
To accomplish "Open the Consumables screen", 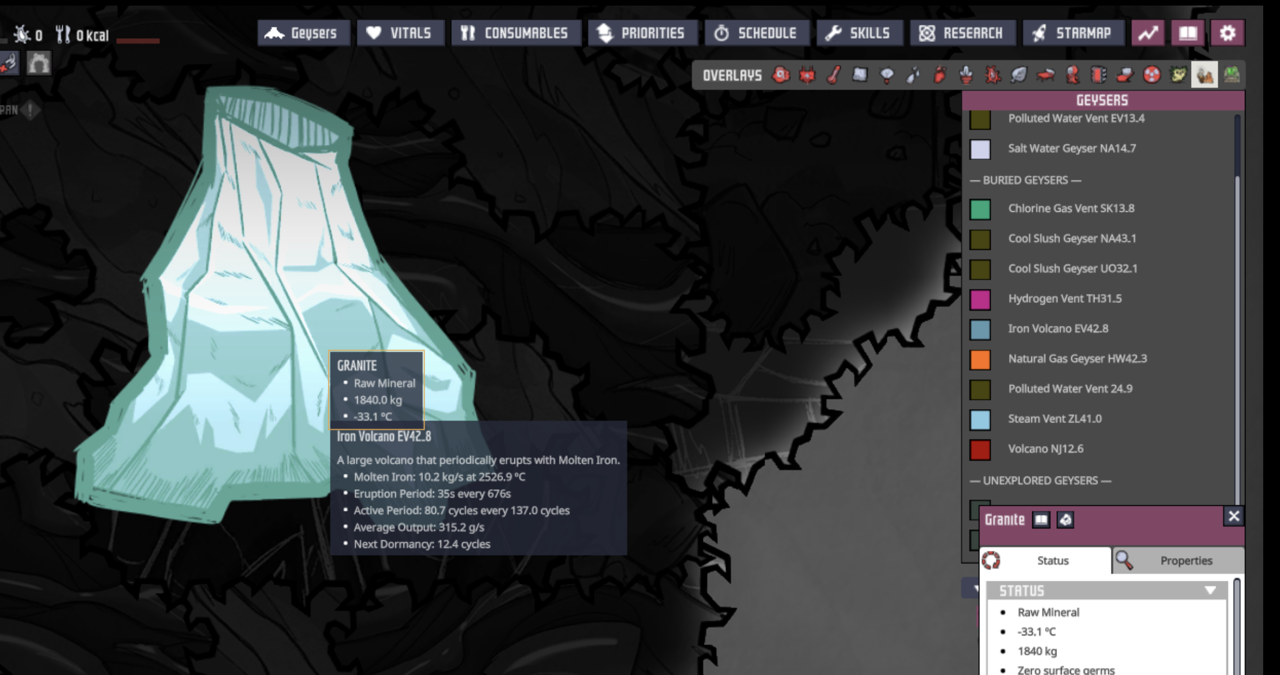I will point(515,33).
